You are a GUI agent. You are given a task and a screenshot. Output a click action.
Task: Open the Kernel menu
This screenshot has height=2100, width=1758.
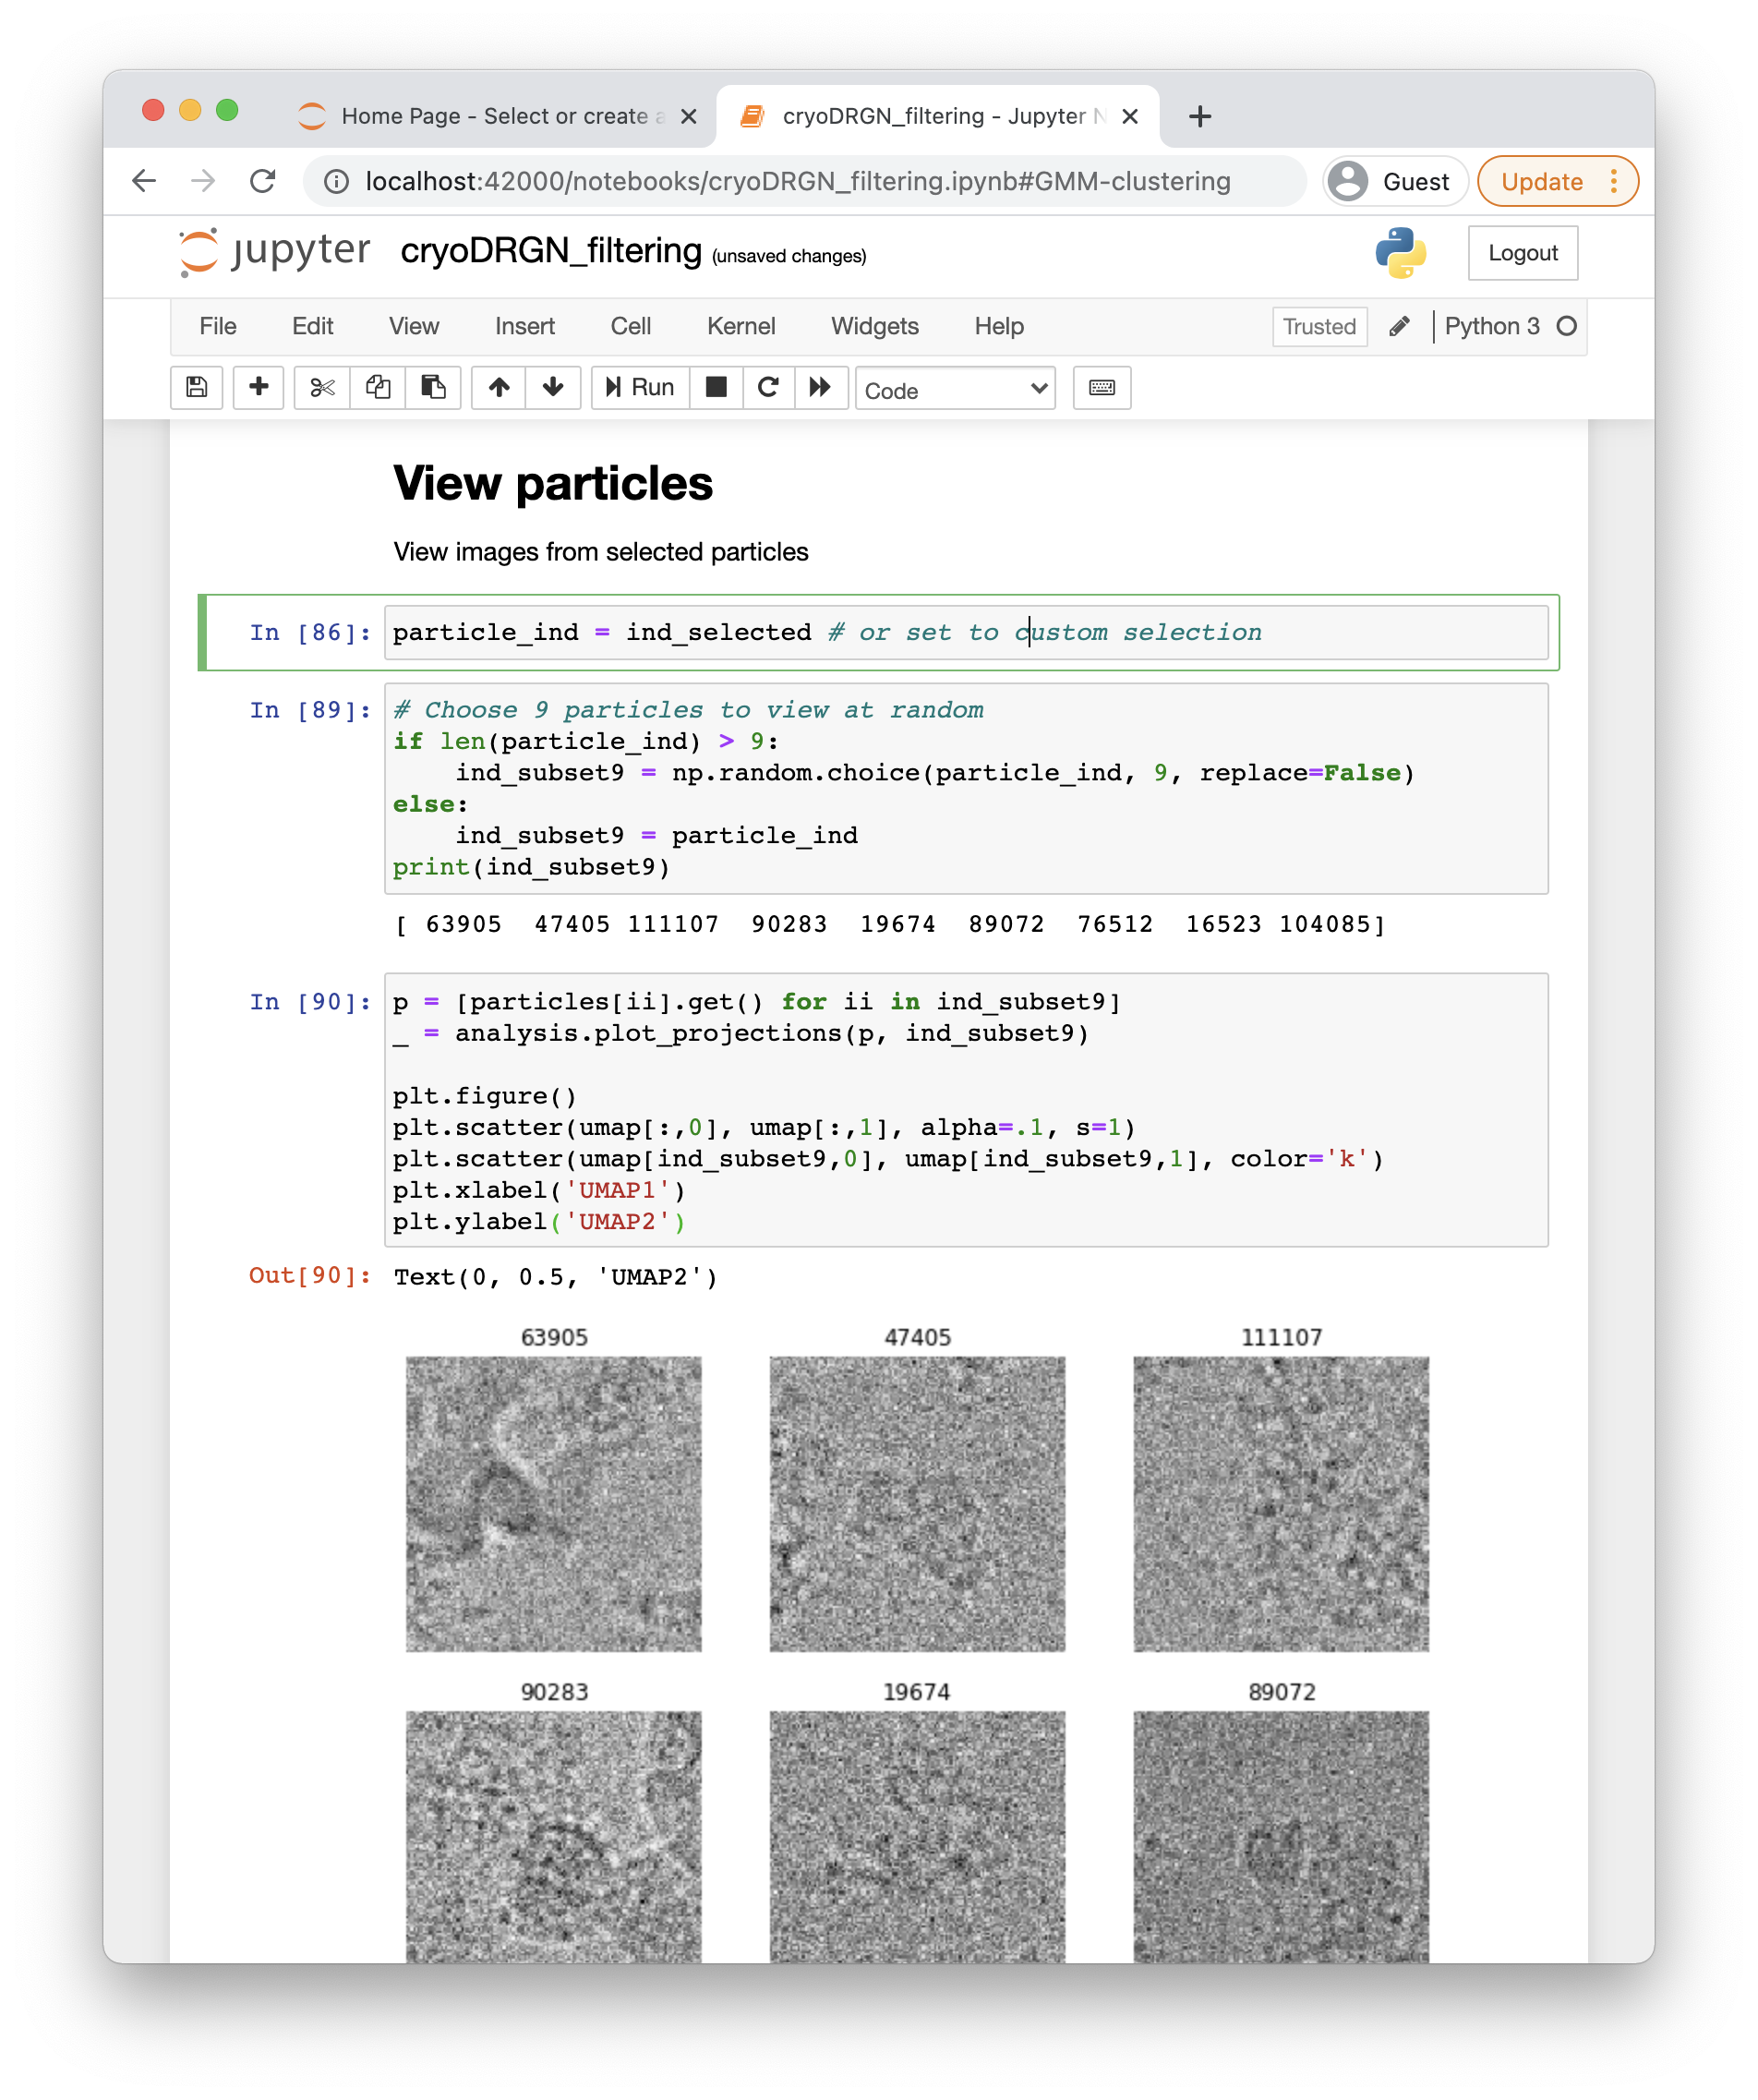click(x=740, y=327)
